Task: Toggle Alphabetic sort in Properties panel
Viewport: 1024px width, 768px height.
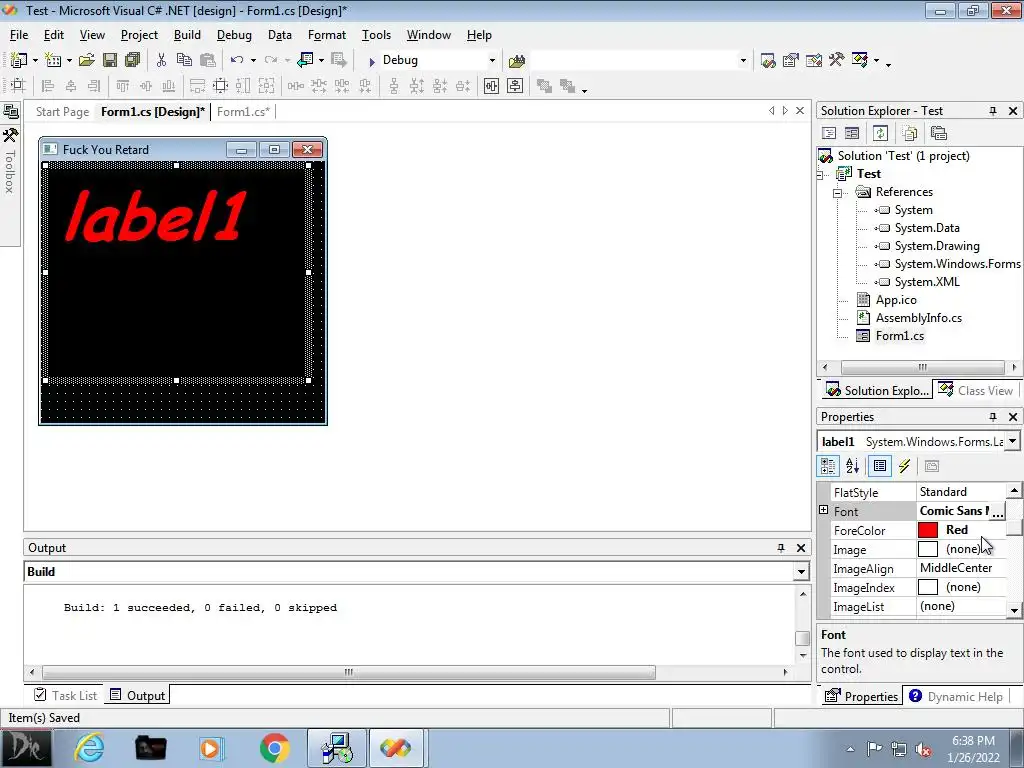Action: tap(852, 466)
